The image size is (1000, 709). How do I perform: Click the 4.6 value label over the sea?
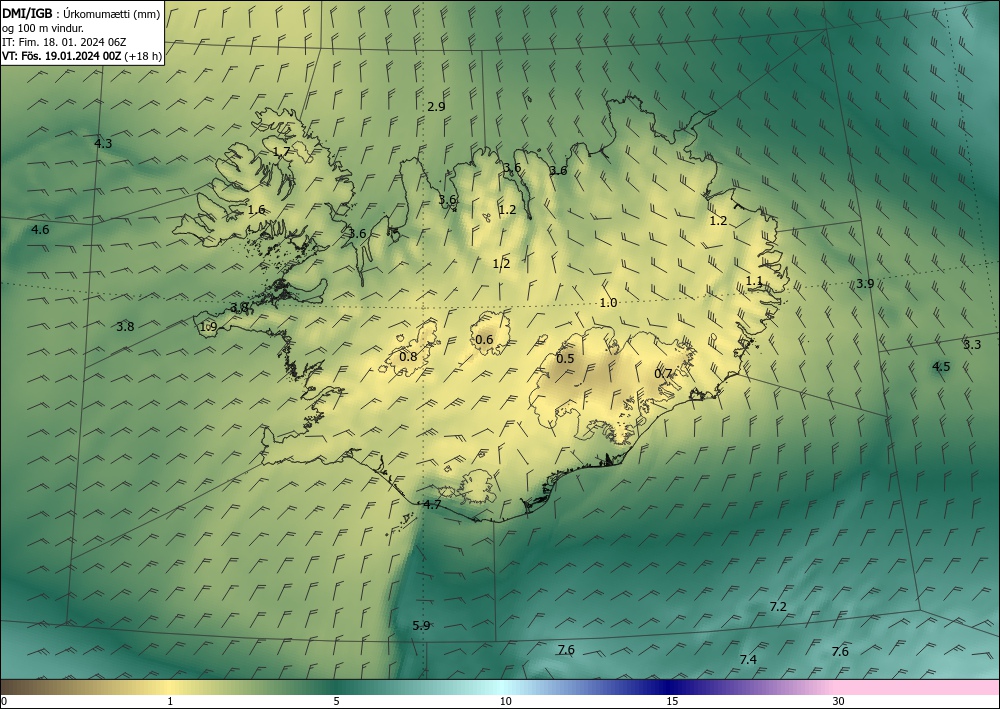coord(40,230)
